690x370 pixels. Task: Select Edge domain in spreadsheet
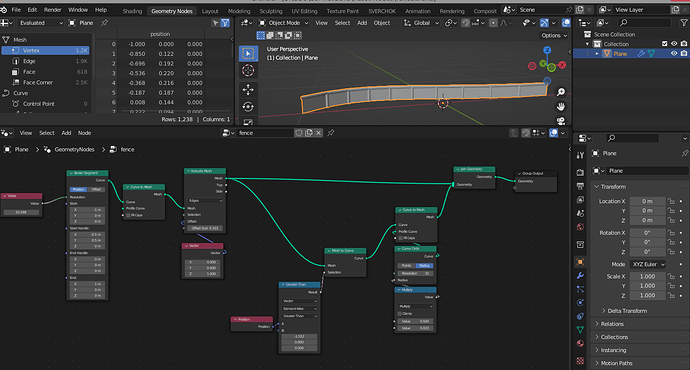click(29, 61)
